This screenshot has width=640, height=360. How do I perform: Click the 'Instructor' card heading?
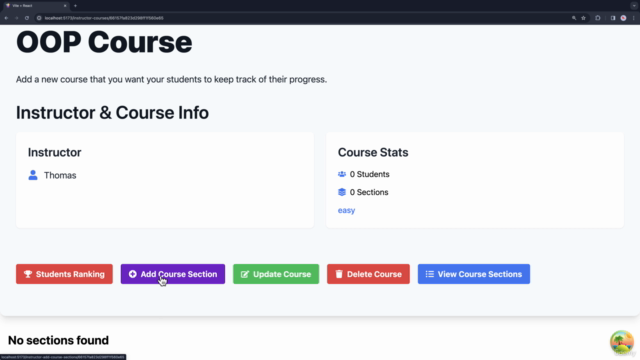pos(54,152)
